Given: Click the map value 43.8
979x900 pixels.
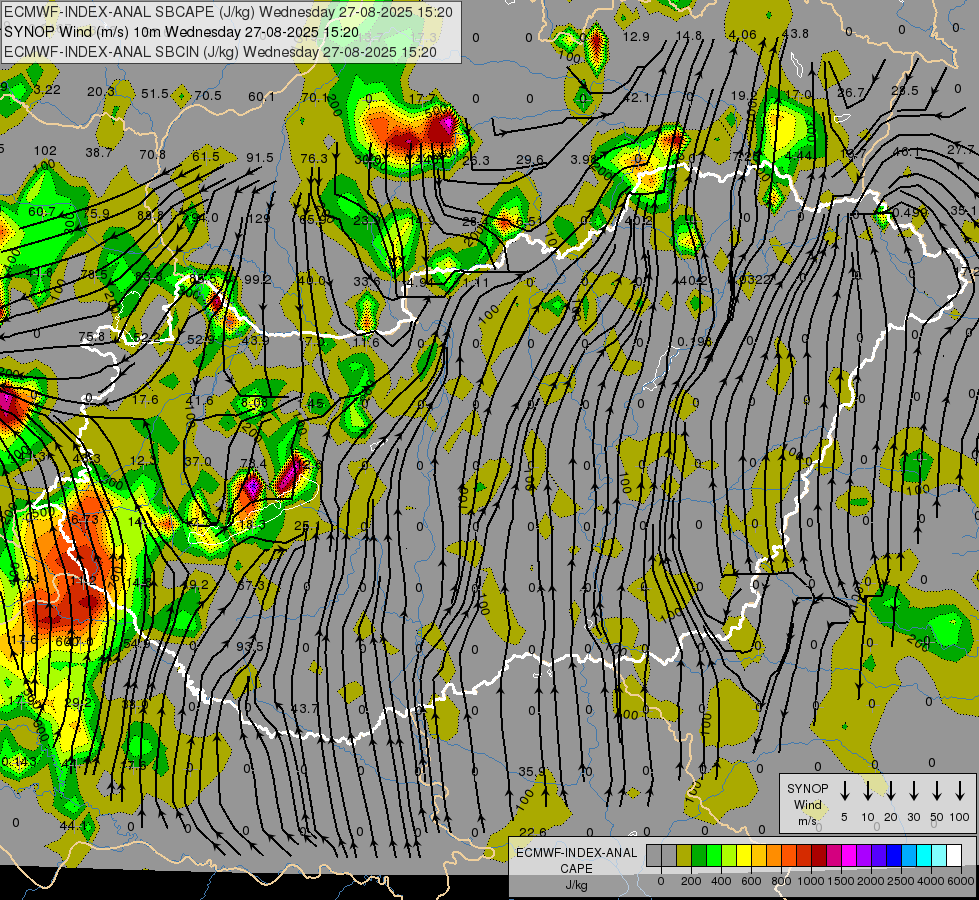Looking at the screenshot, I should [x=795, y=34].
